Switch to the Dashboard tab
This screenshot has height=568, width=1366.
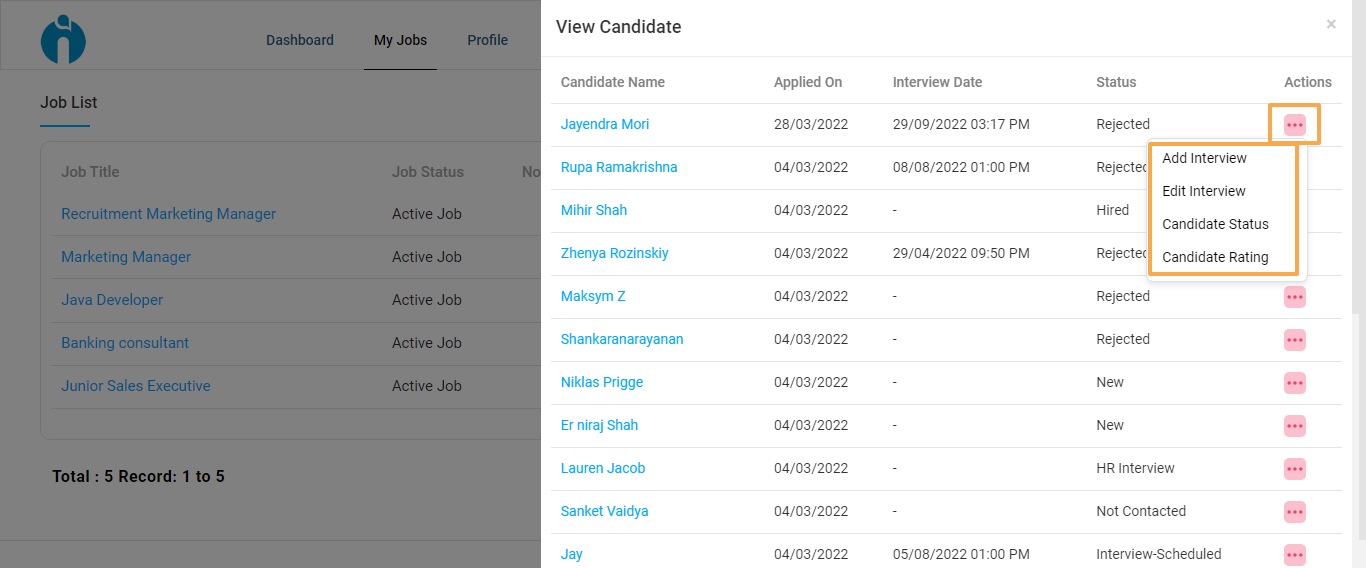tap(300, 40)
